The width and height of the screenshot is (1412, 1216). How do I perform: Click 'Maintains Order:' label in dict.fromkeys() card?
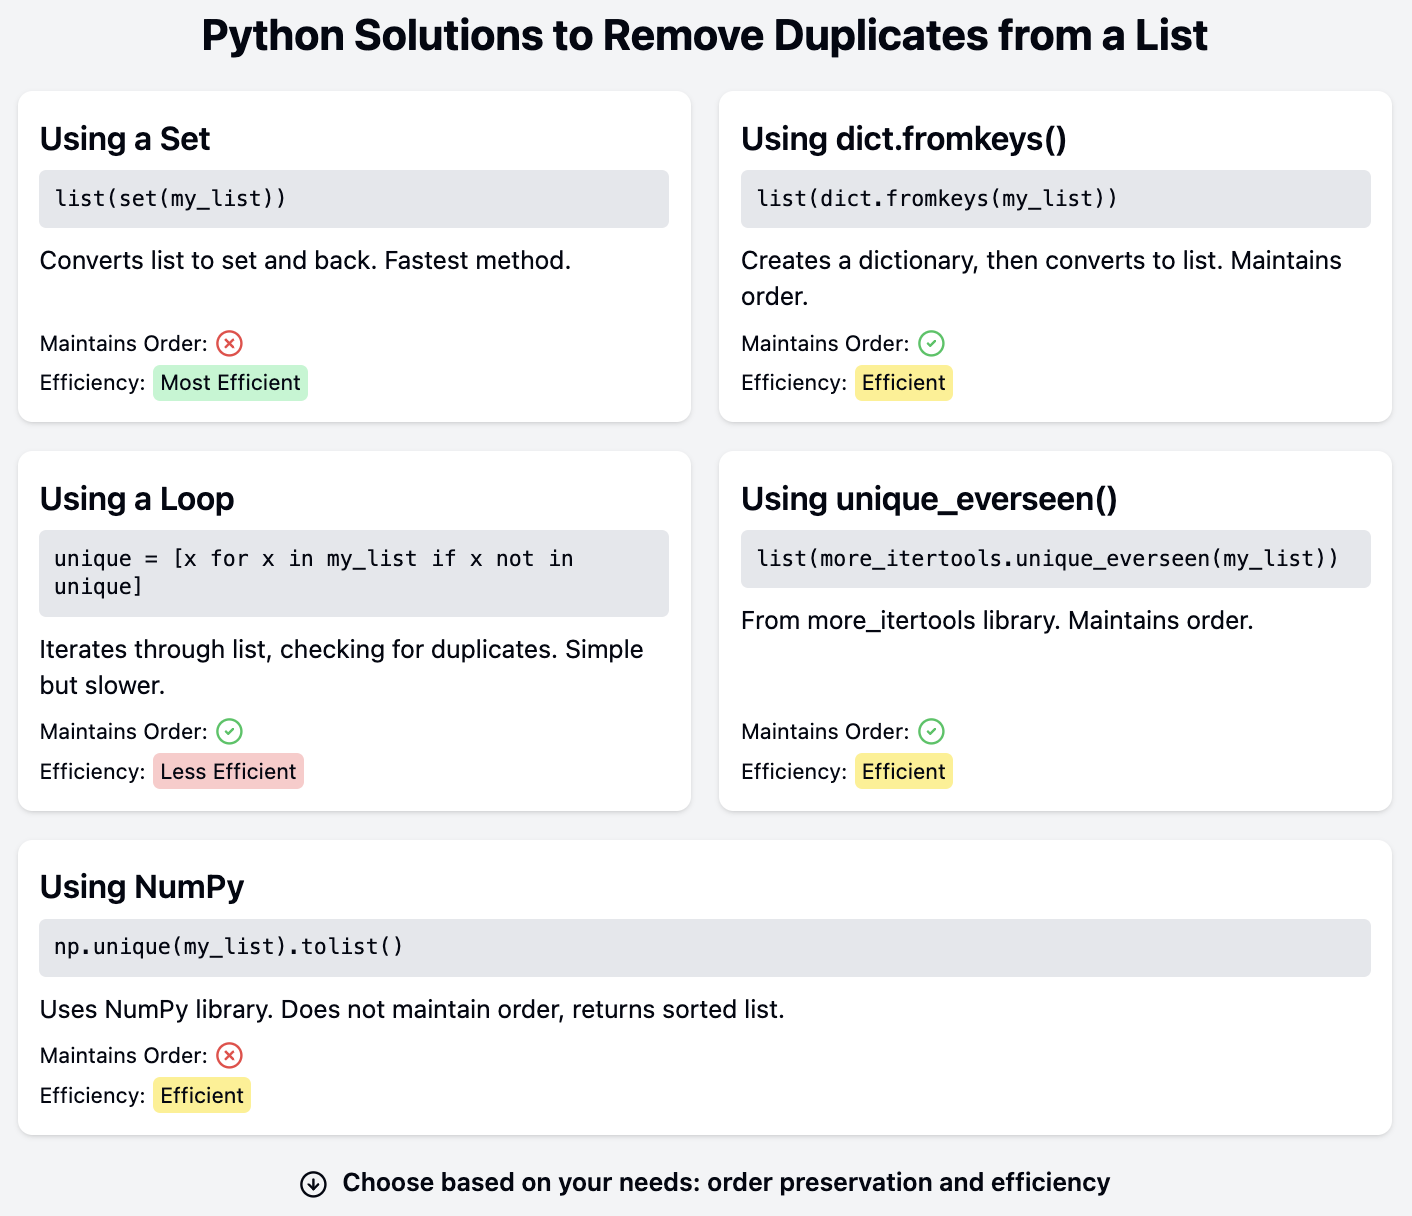825,344
